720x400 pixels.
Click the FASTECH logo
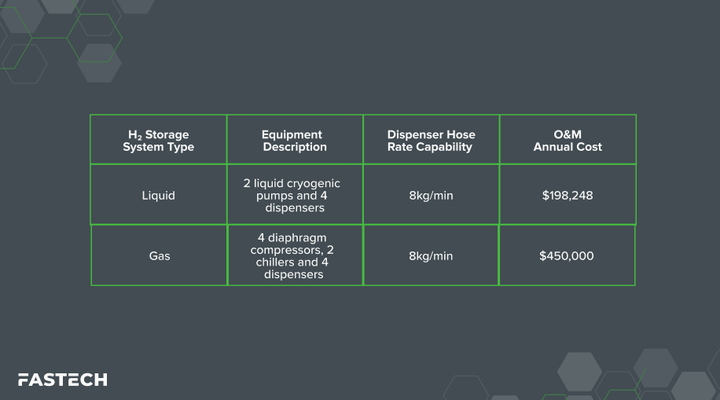62,380
